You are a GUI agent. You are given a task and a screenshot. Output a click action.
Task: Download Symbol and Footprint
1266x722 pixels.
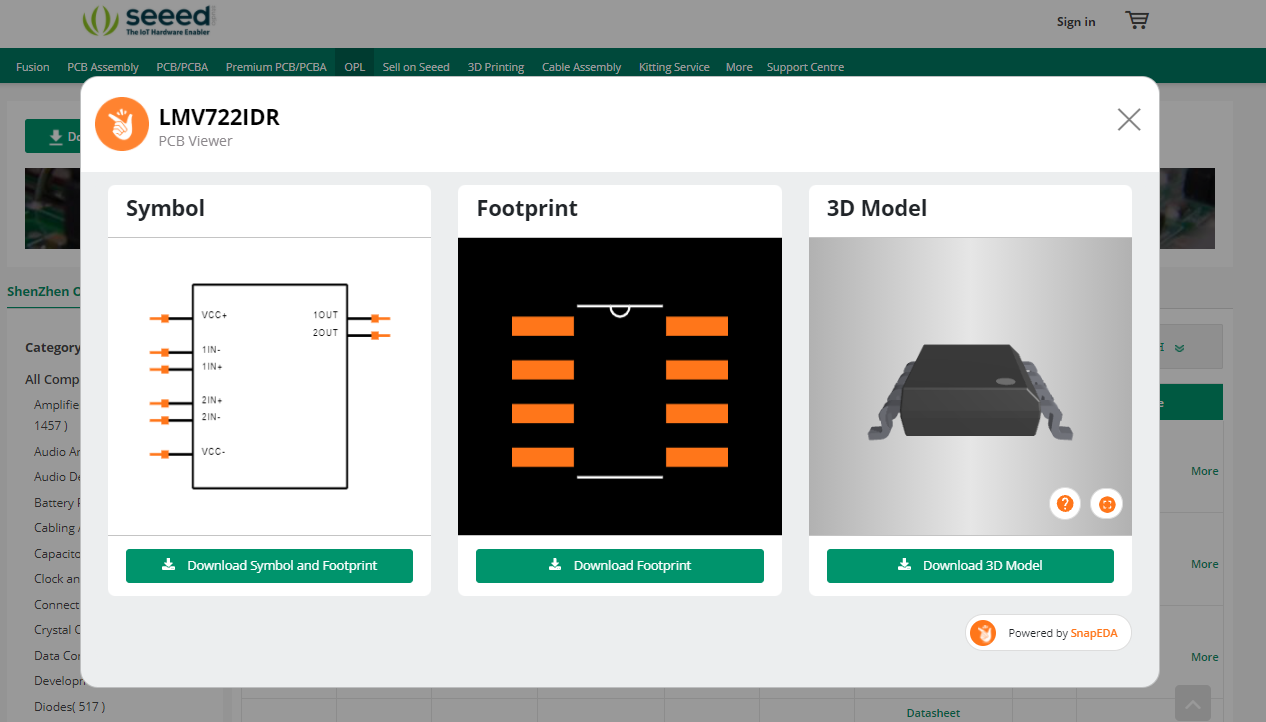click(269, 565)
